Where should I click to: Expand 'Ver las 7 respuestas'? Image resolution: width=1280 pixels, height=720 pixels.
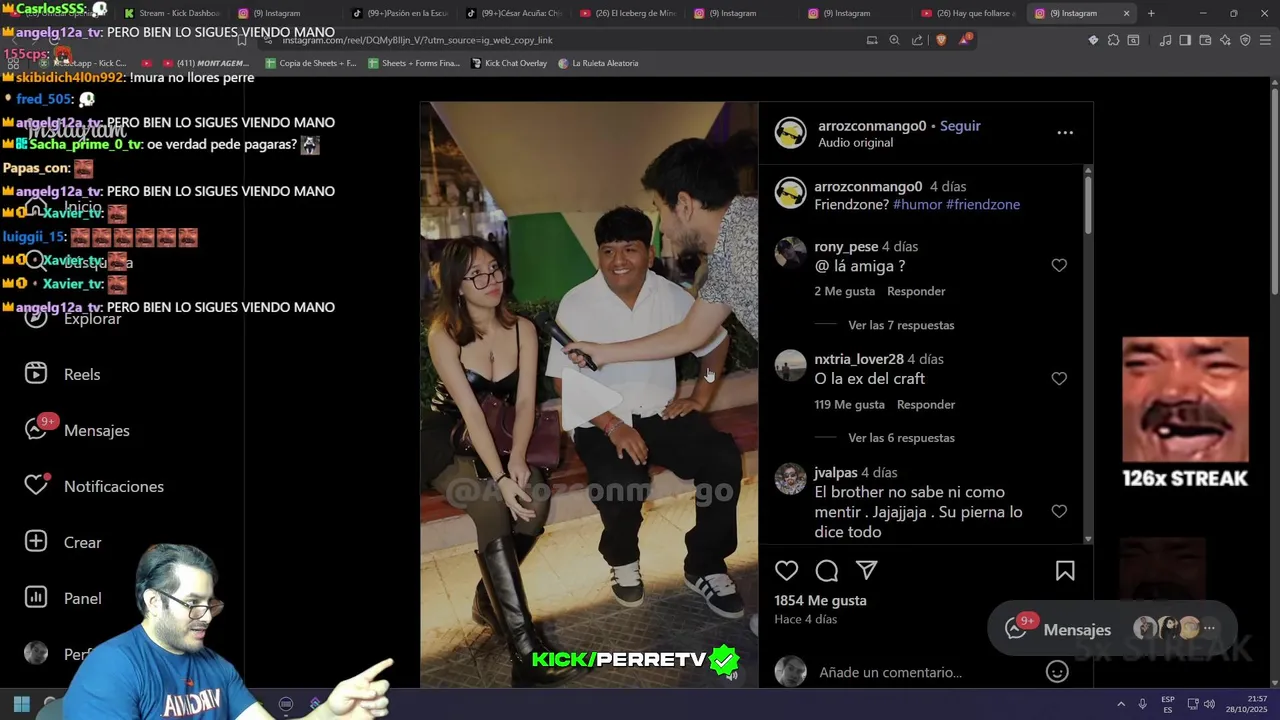click(901, 325)
